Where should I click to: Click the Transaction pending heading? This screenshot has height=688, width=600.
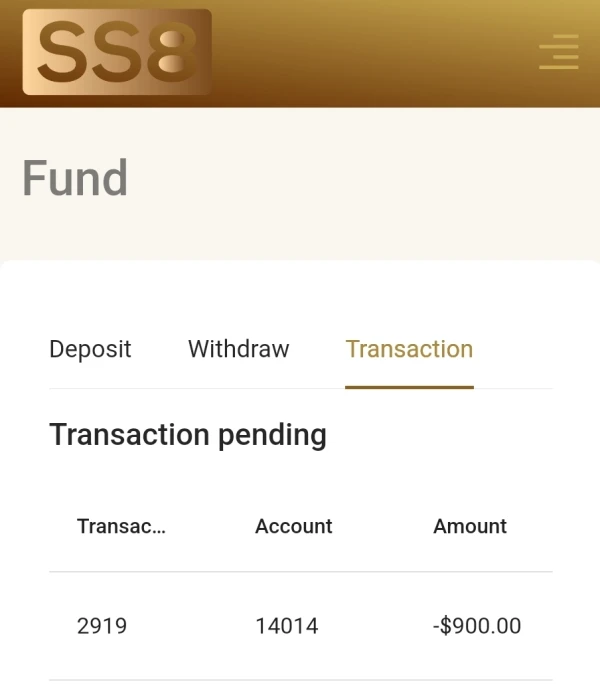pyautogui.click(x=188, y=435)
